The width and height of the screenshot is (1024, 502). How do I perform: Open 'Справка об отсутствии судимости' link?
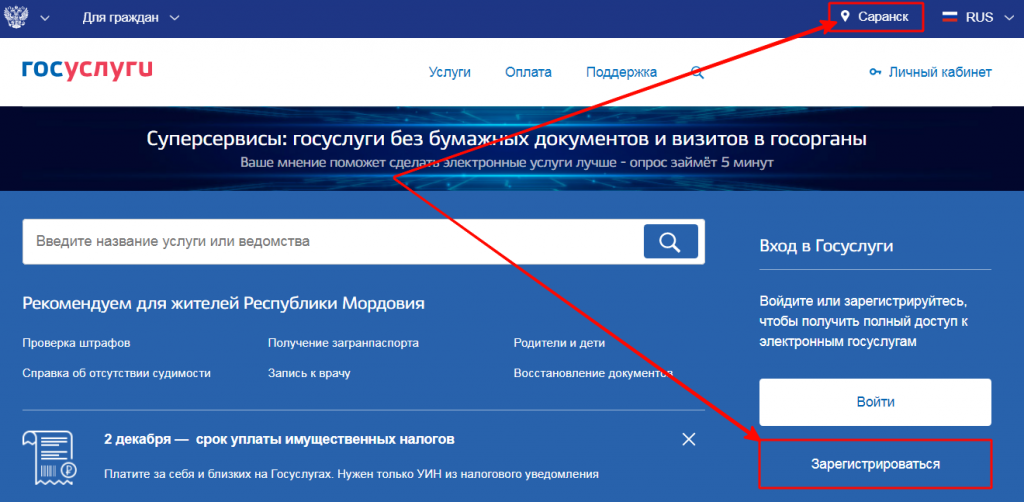[116, 373]
